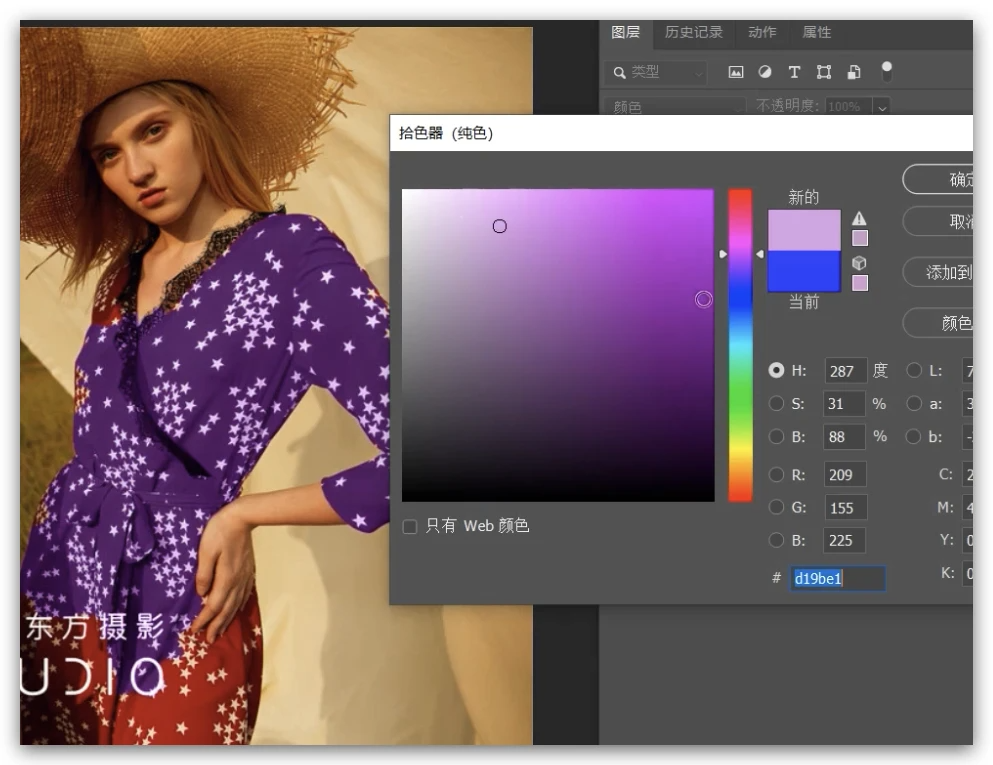This screenshot has width=993, height=765.
Task: Click the adjustment layer filter icon
Action: 765,72
